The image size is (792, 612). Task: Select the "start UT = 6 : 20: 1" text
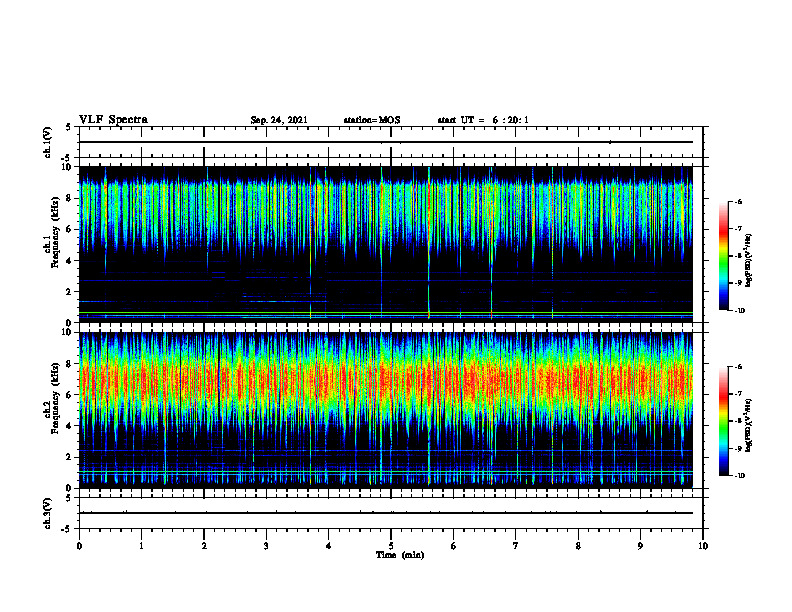(483, 120)
